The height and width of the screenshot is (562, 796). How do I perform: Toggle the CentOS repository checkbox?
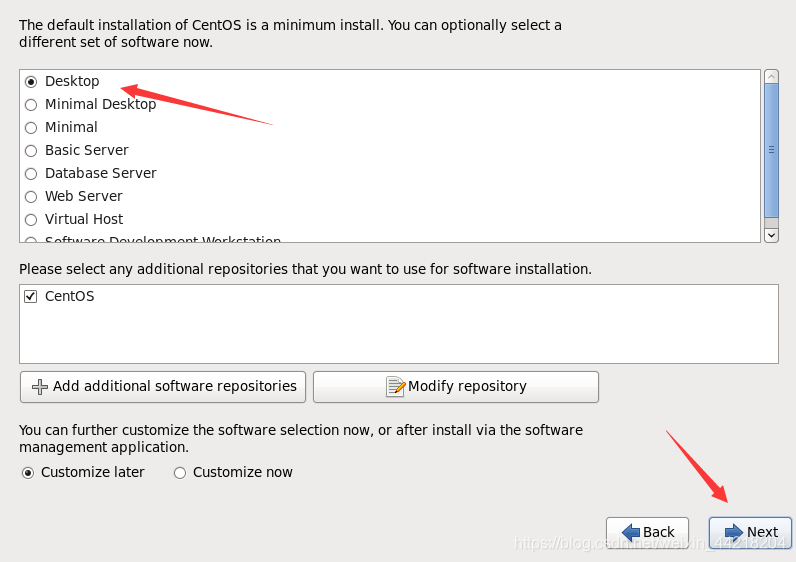[x=31, y=297]
